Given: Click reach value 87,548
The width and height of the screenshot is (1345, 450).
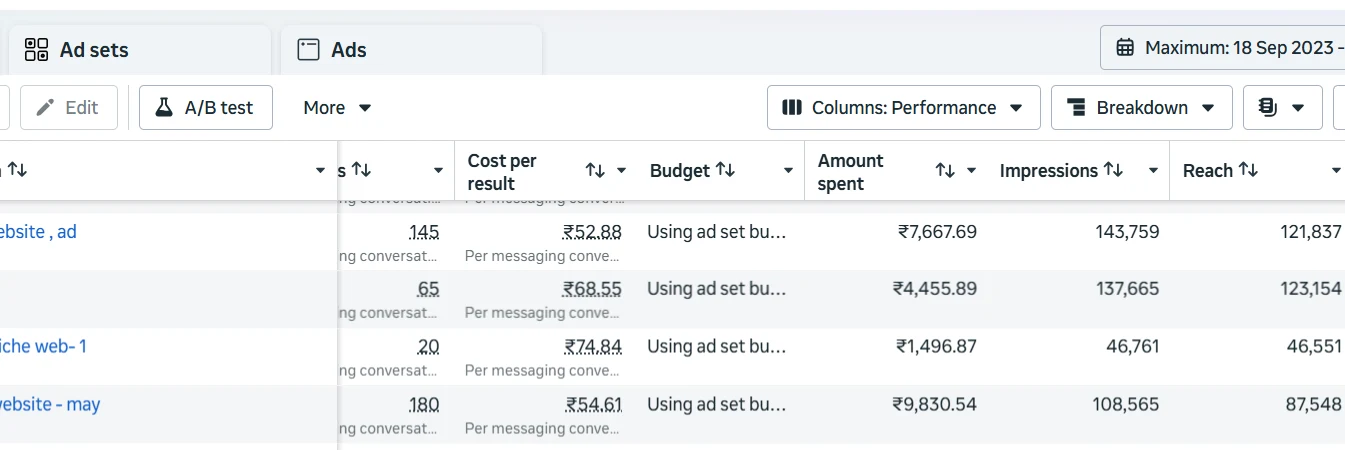Looking at the screenshot, I should (1315, 405).
